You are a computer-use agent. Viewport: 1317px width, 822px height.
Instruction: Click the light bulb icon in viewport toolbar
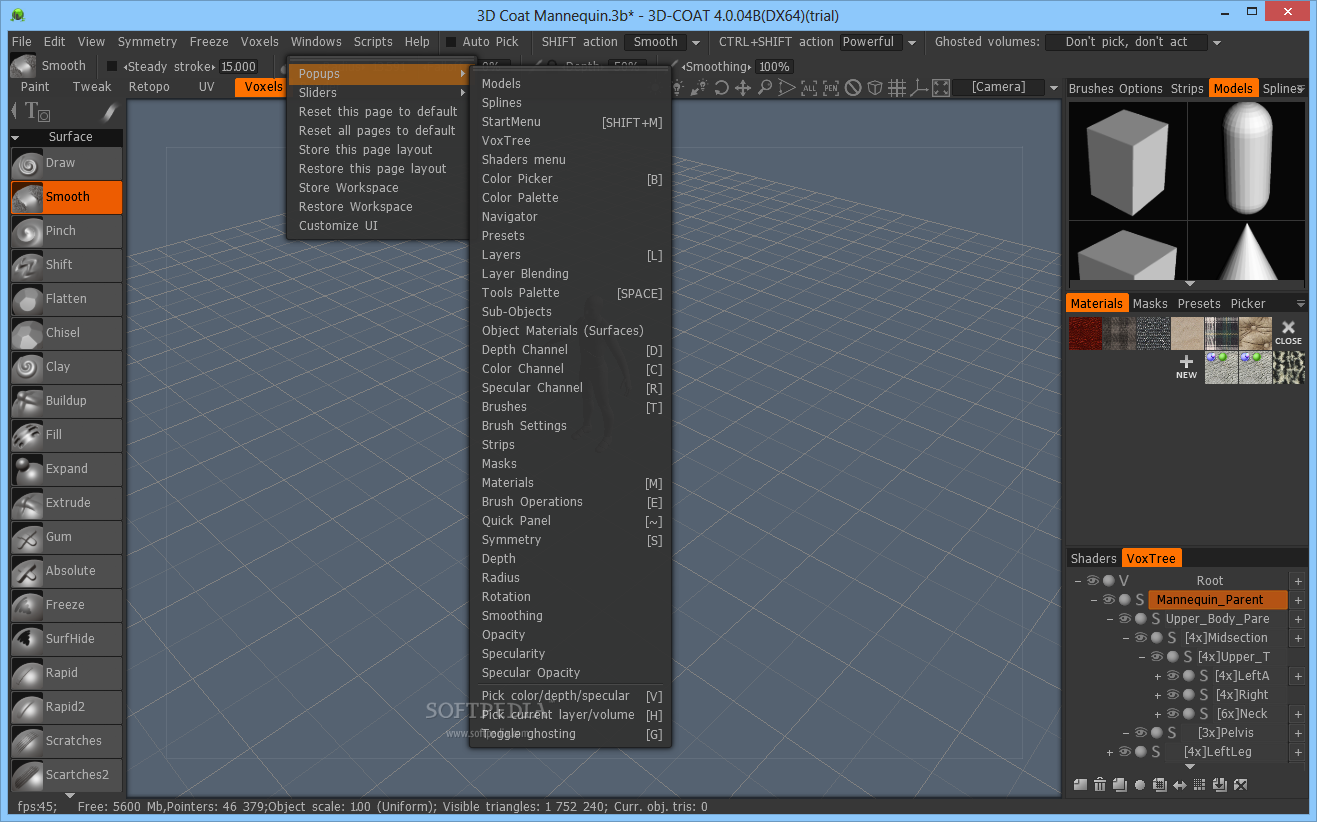[x=678, y=88]
